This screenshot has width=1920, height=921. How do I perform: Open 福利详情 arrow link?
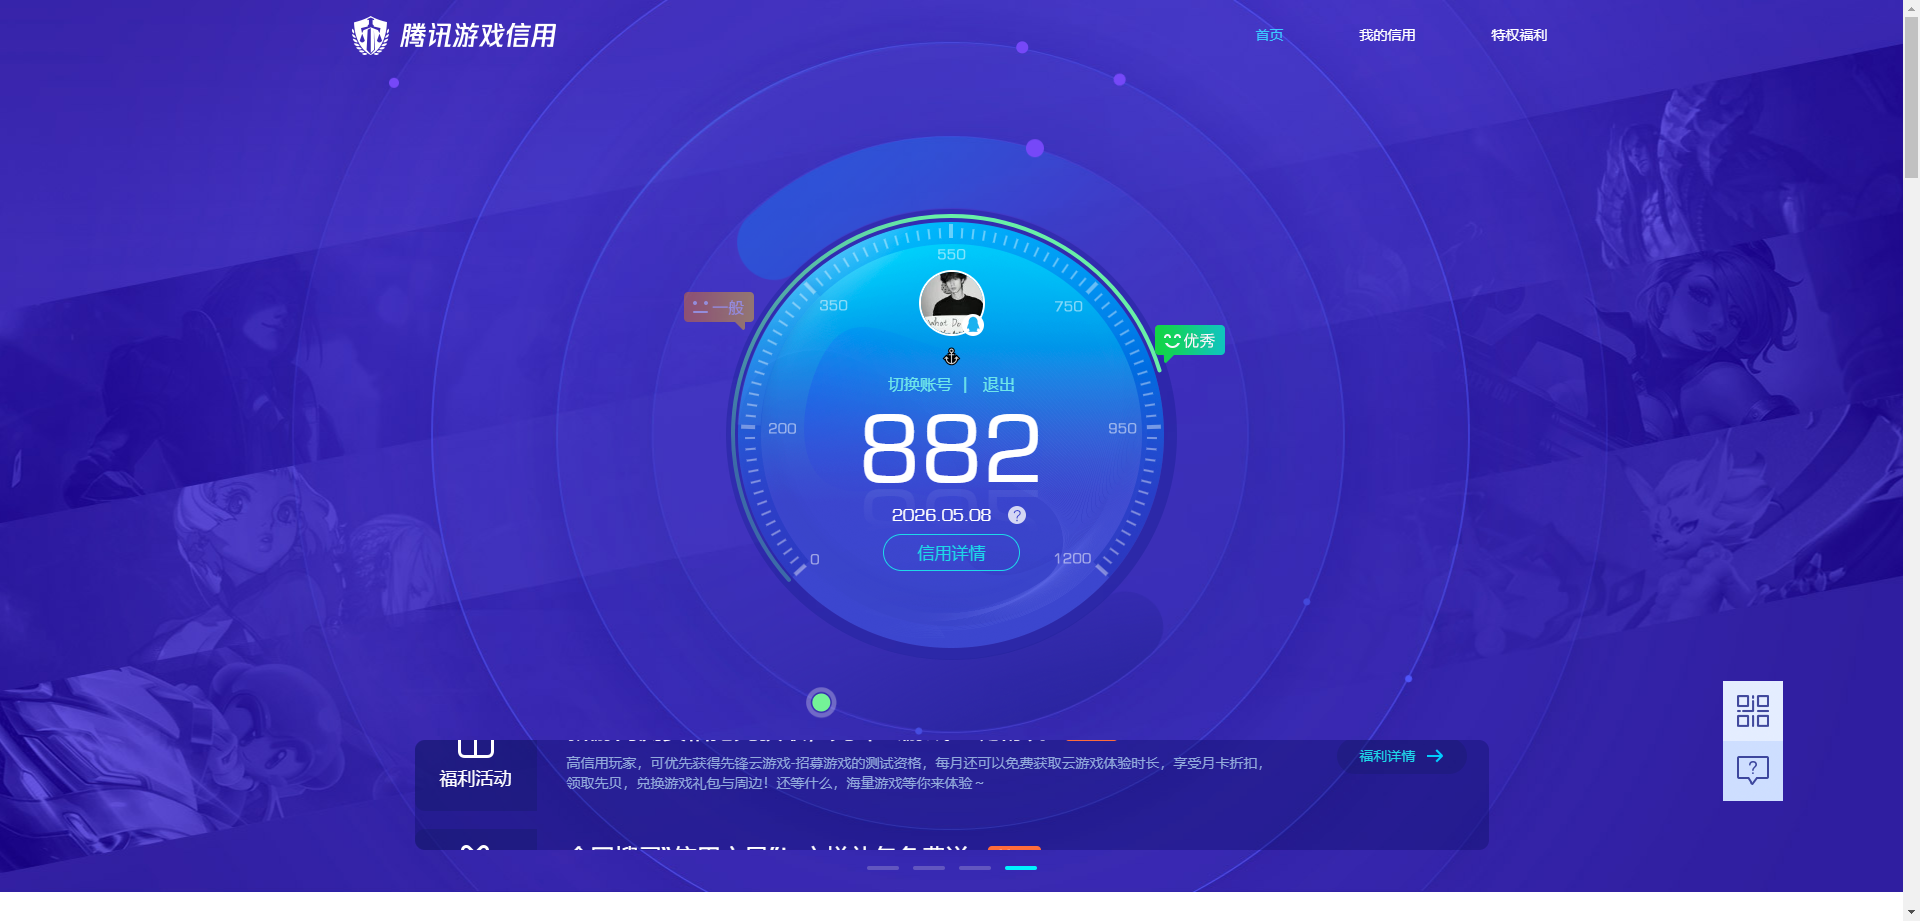click(x=1401, y=756)
